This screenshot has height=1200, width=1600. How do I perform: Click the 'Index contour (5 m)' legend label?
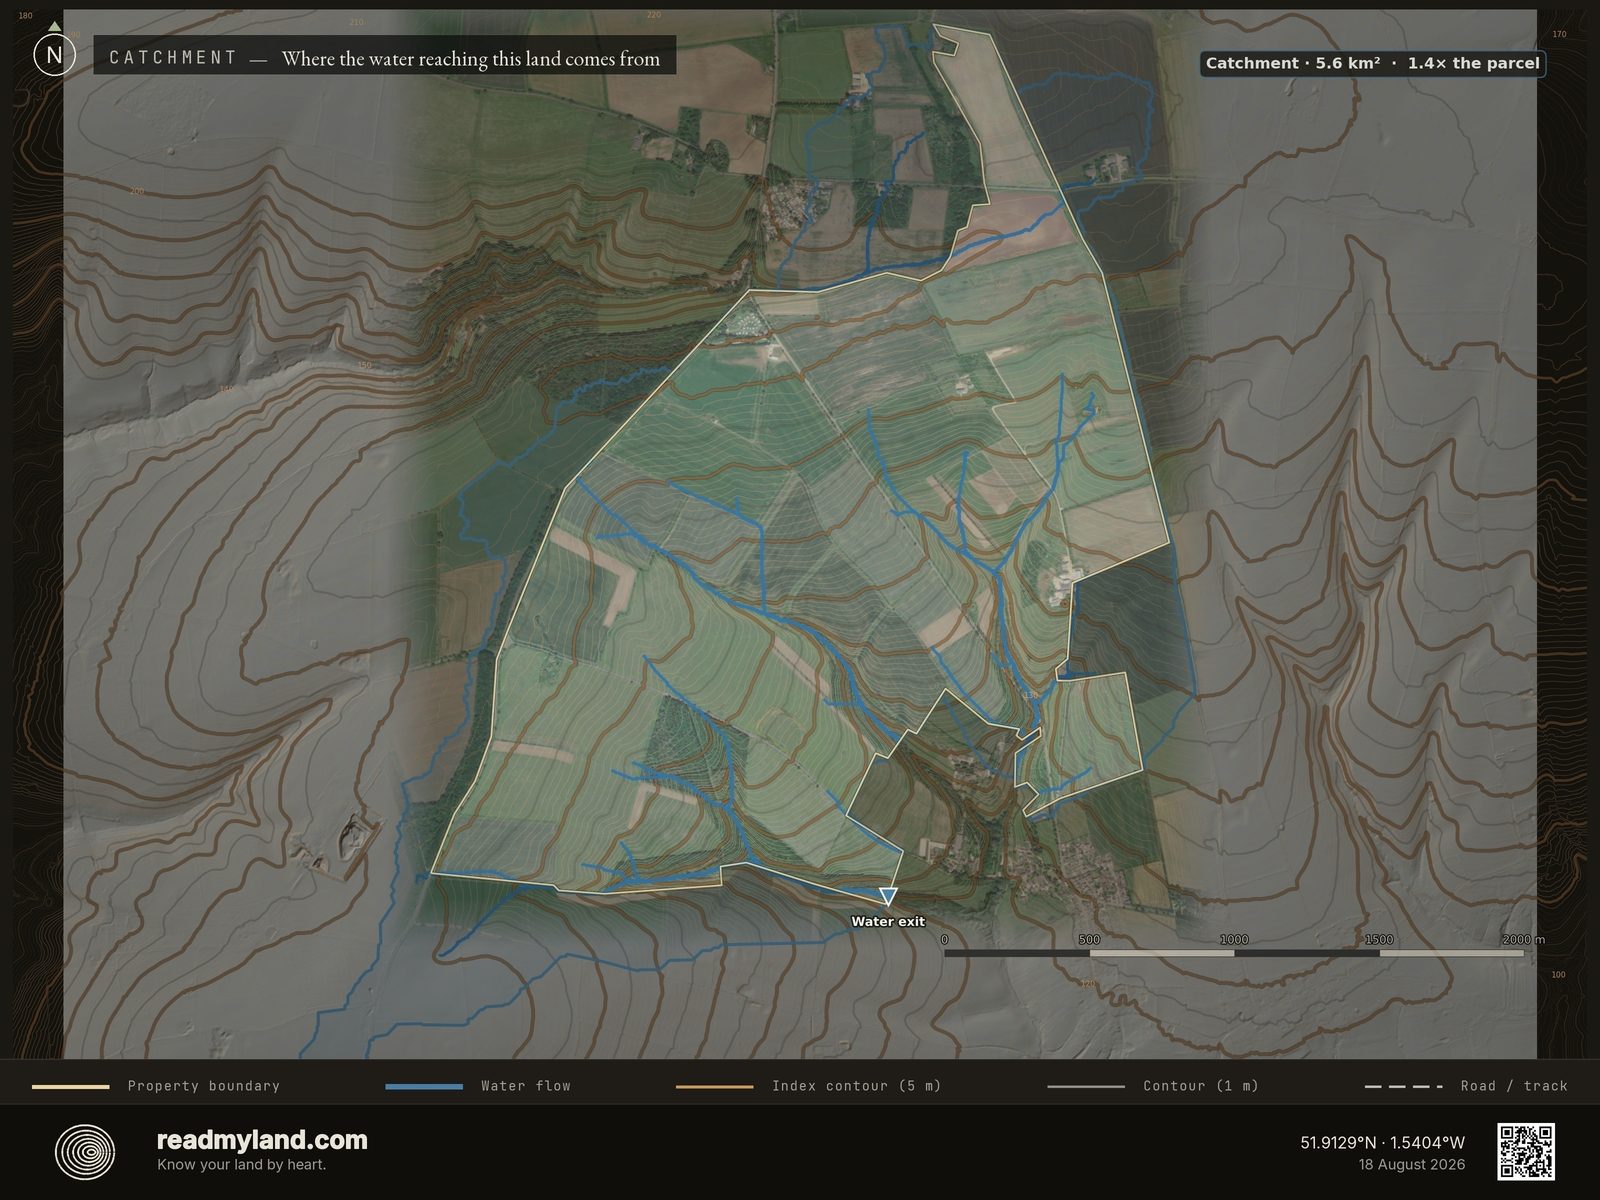[x=857, y=1086]
